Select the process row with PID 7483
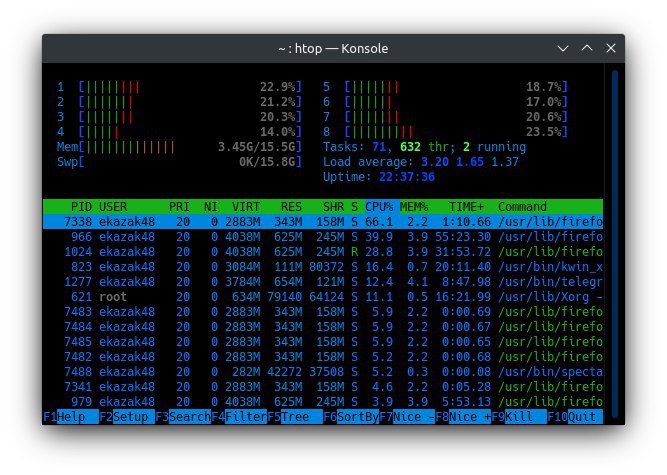 (323, 312)
